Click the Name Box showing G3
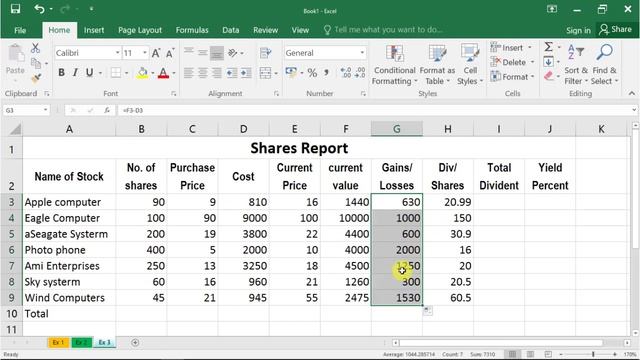Screen dimensions: 640x360 [x=26, y=110]
